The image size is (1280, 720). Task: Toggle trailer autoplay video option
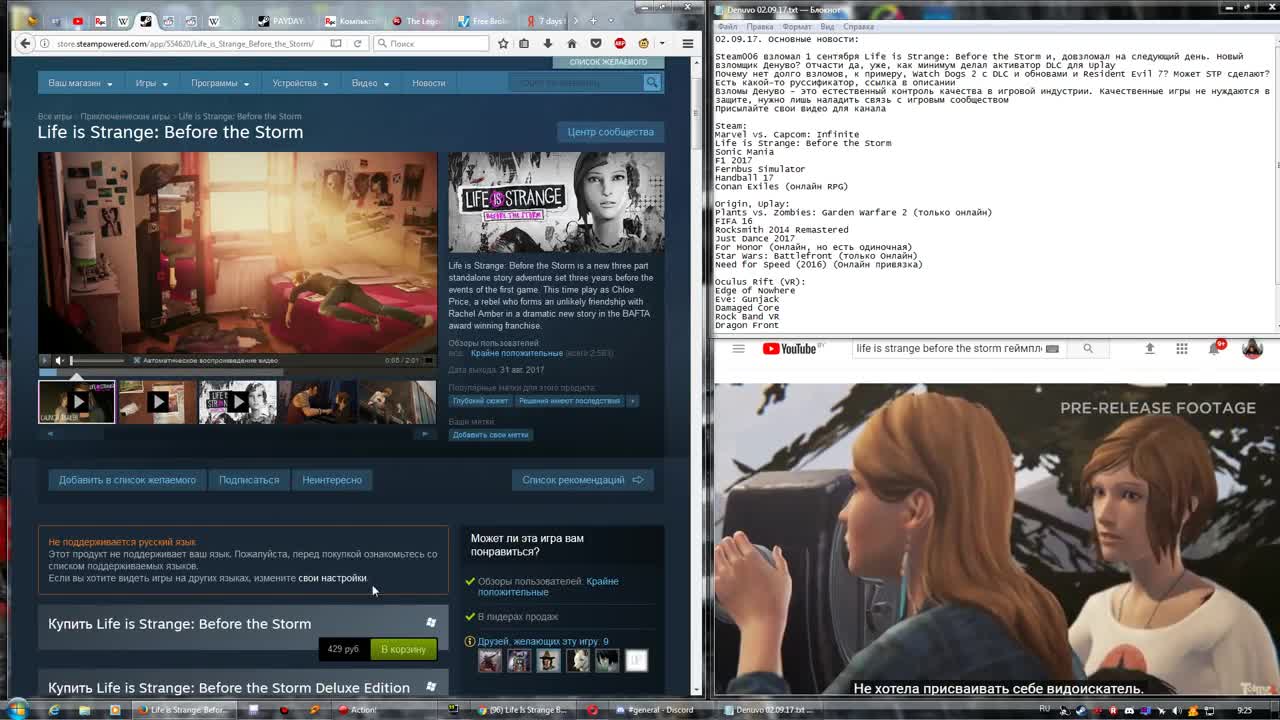pyautogui.click(x=206, y=360)
